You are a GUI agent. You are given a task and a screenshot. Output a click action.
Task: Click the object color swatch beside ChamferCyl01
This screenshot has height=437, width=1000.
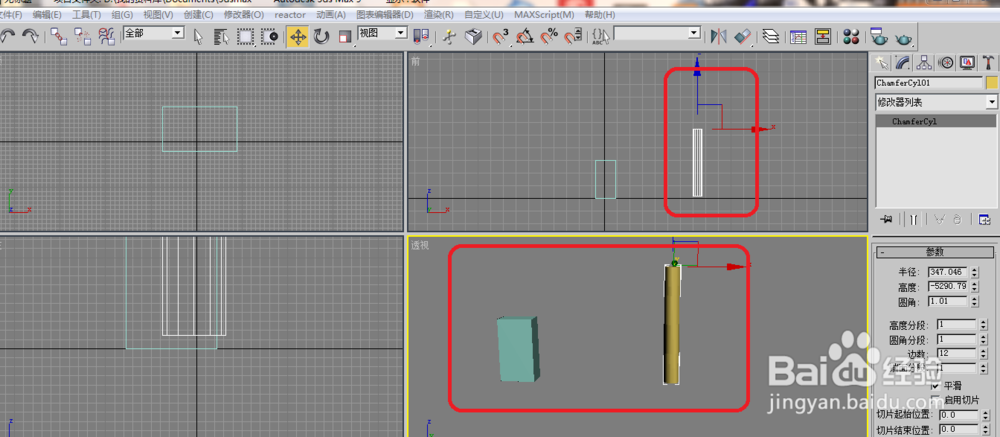point(991,83)
